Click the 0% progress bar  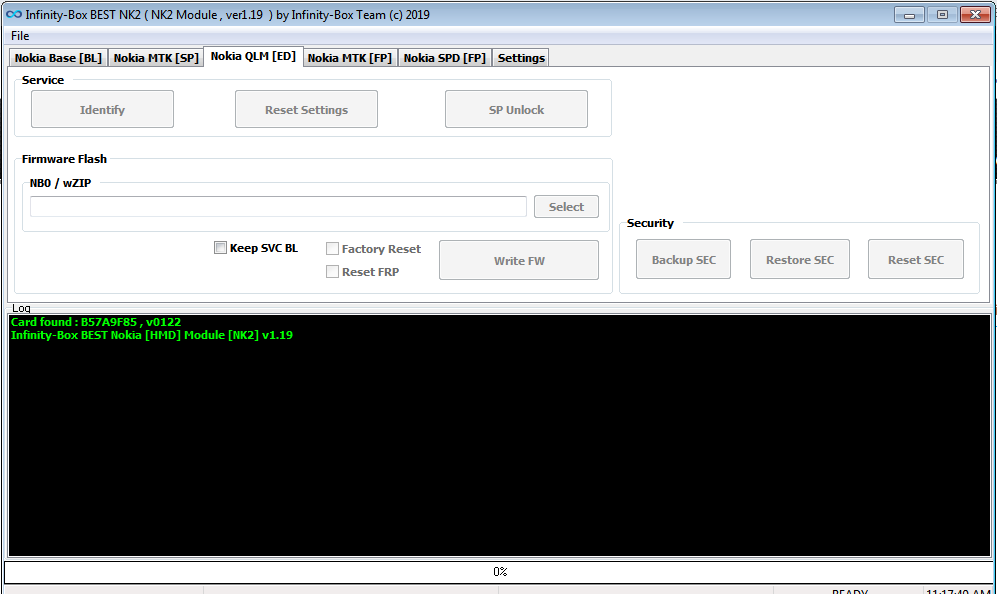pos(498,571)
